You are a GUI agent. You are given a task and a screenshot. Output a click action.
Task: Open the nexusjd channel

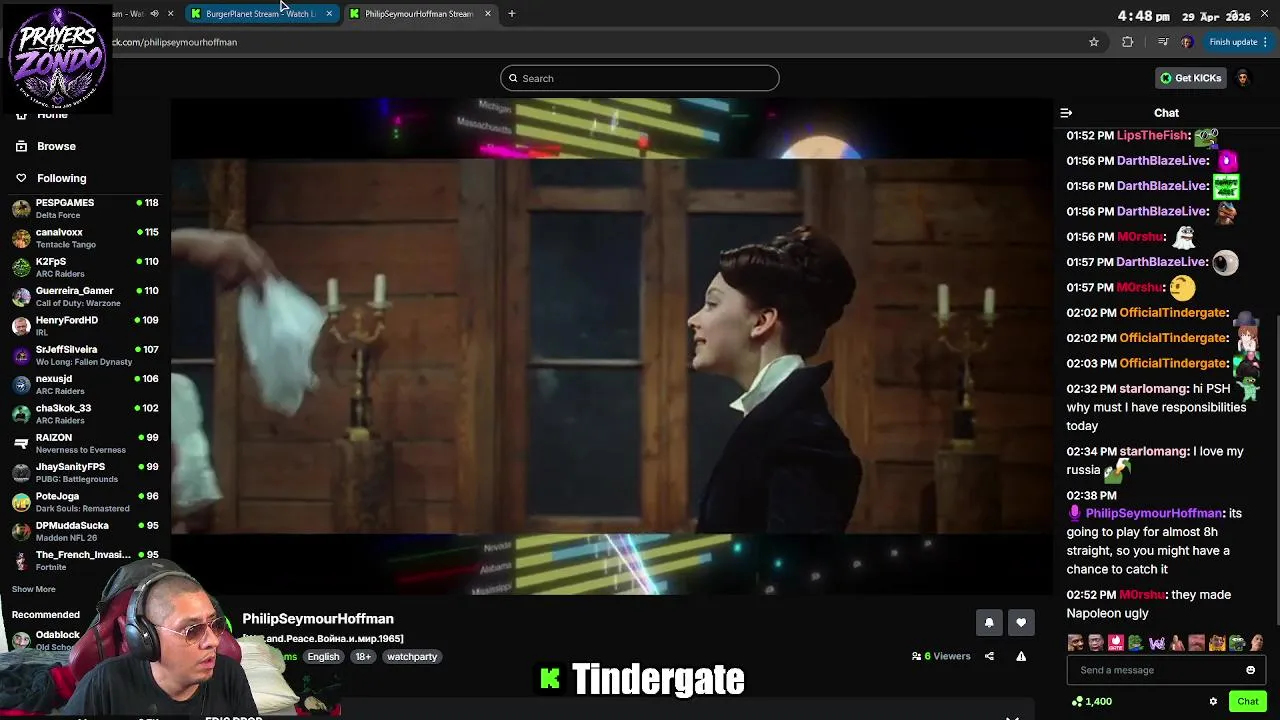[85, 384]
